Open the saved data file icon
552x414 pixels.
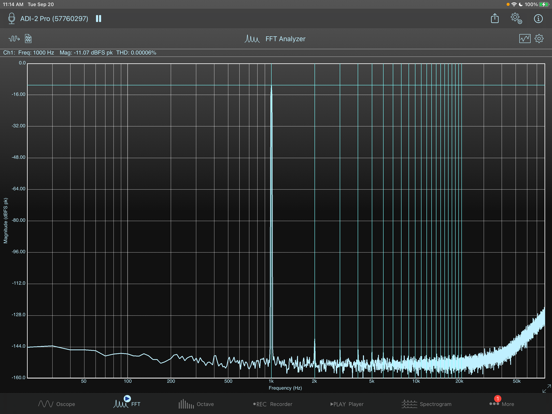pos(29,38)
